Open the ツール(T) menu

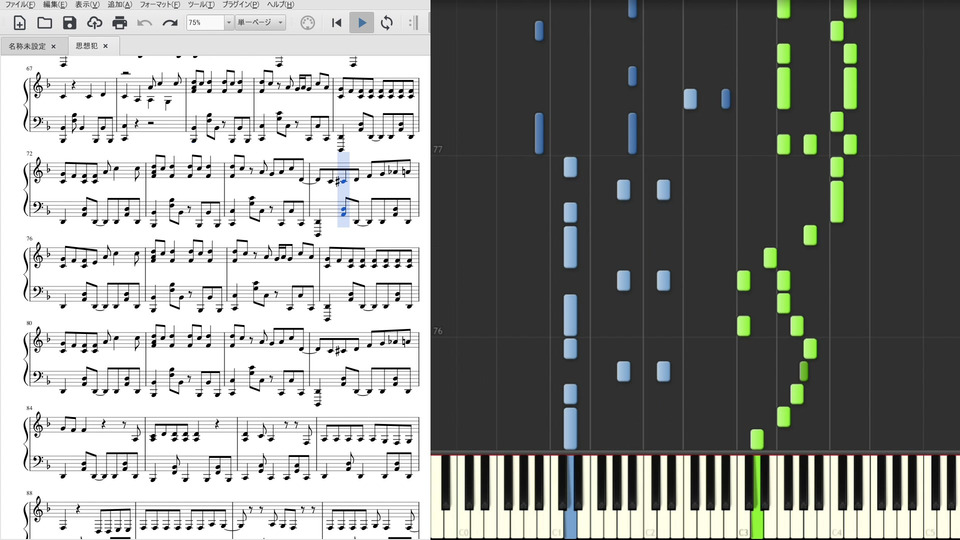tap(201, 4)
